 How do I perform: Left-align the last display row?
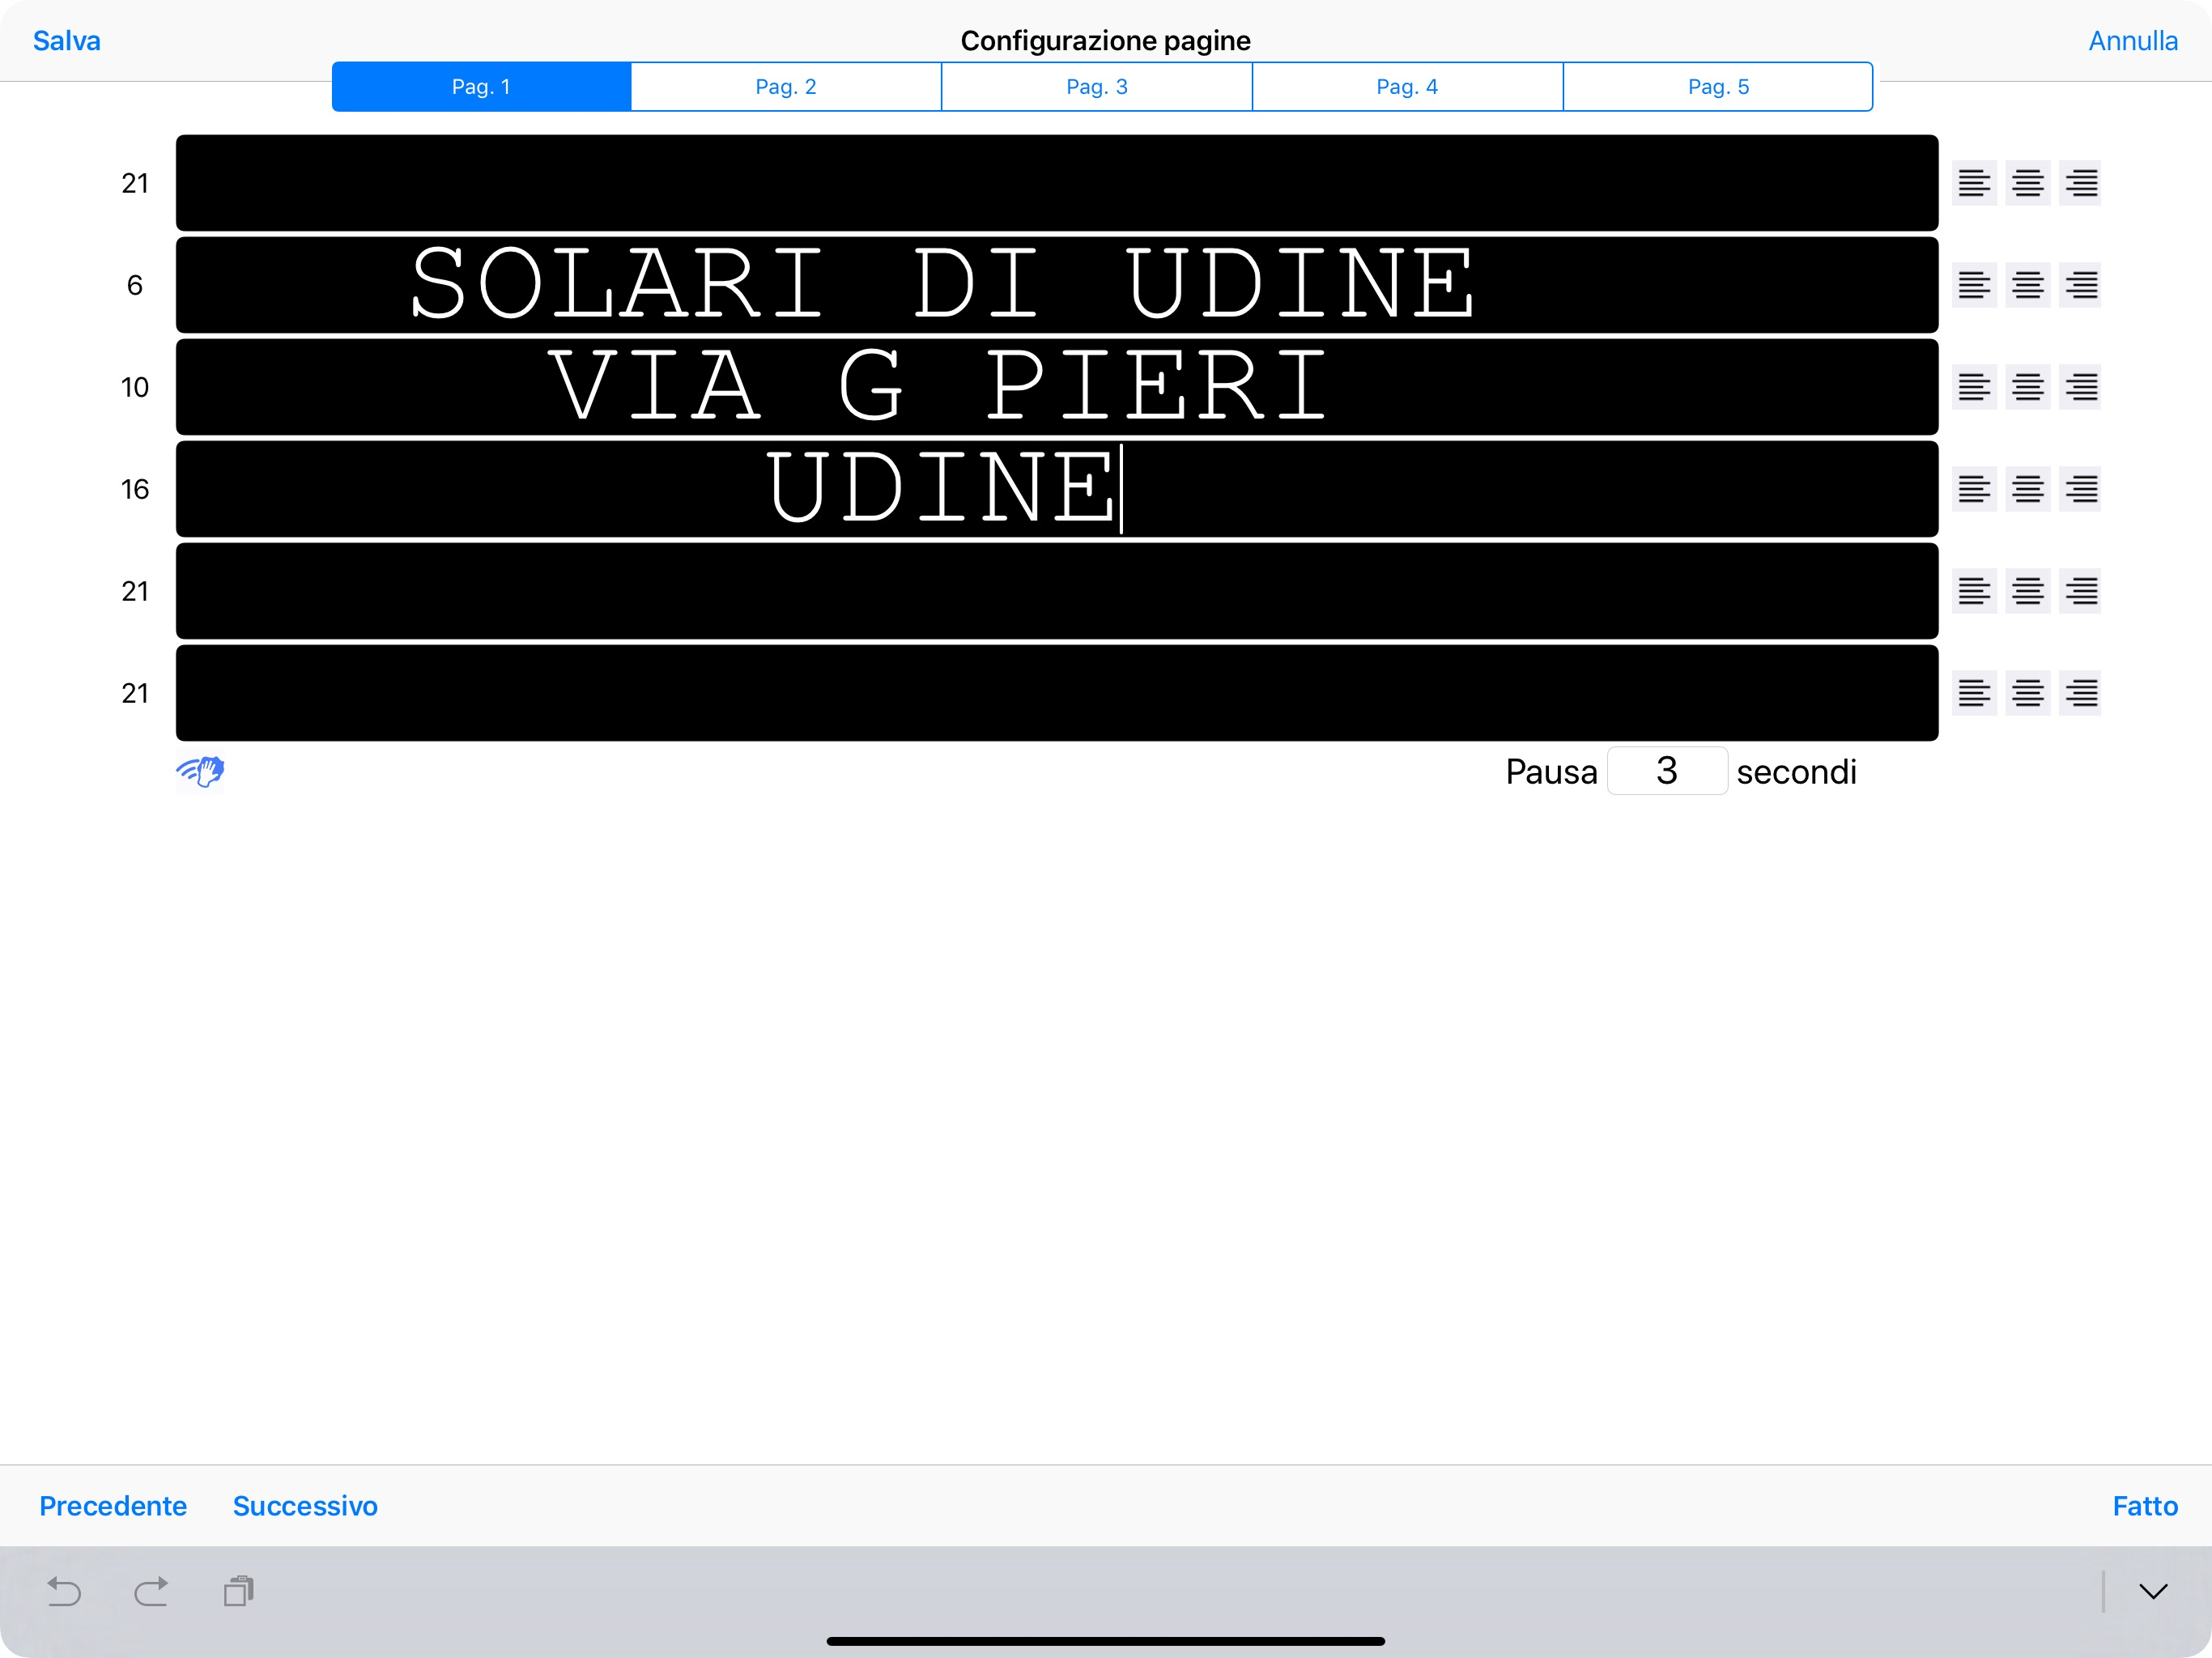pyautogui.click(x=1974, y=693)
